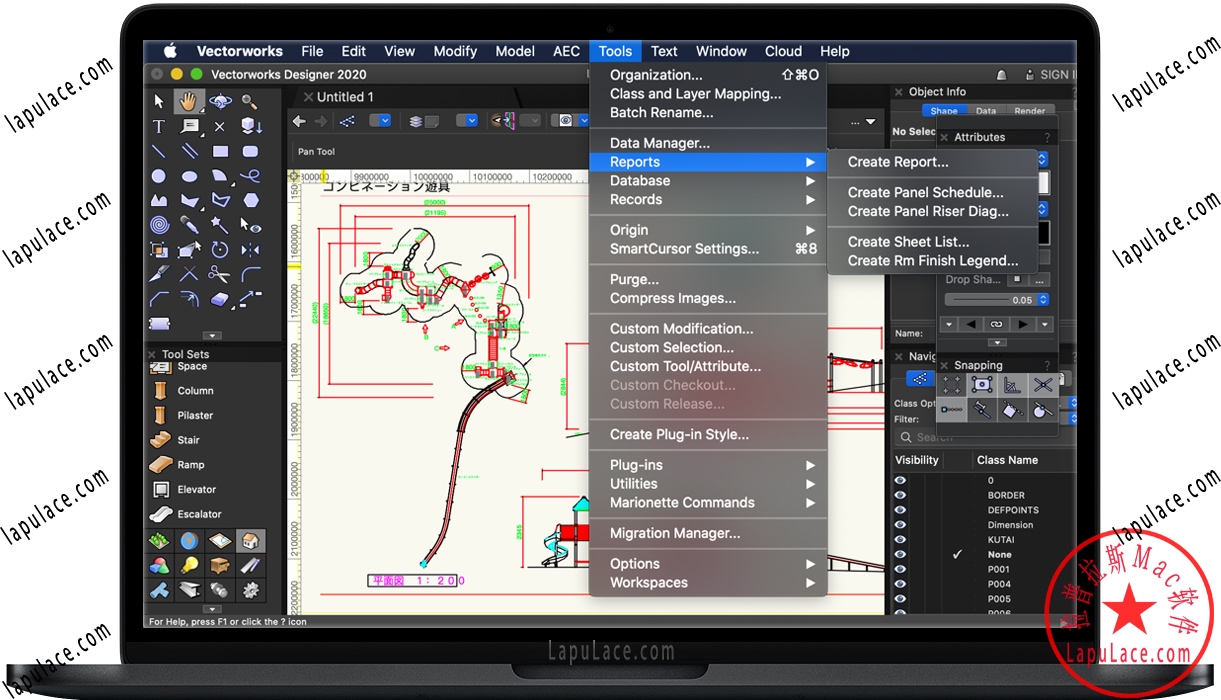The height and width of the screenshot is (700, 1221).
Task: Select the Fillet tool
Action: pos(250,274)
